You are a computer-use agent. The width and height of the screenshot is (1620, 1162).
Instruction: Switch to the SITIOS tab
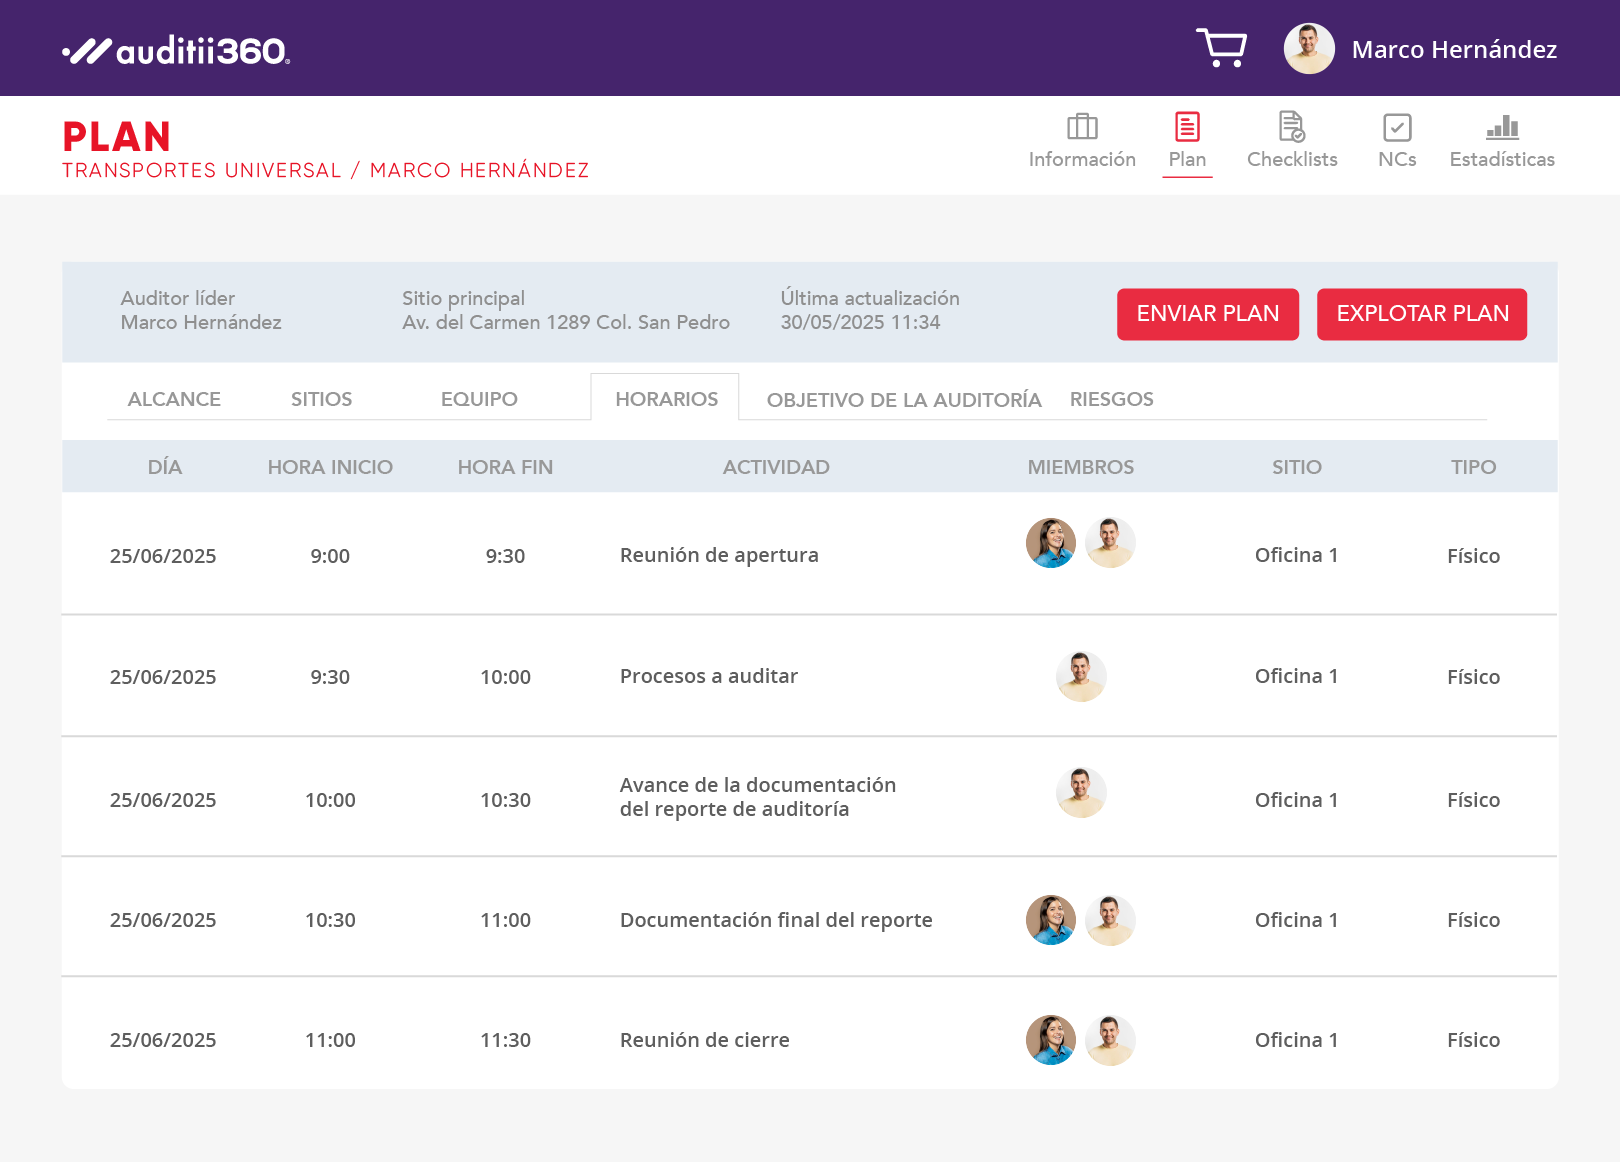tap(321, 399)
